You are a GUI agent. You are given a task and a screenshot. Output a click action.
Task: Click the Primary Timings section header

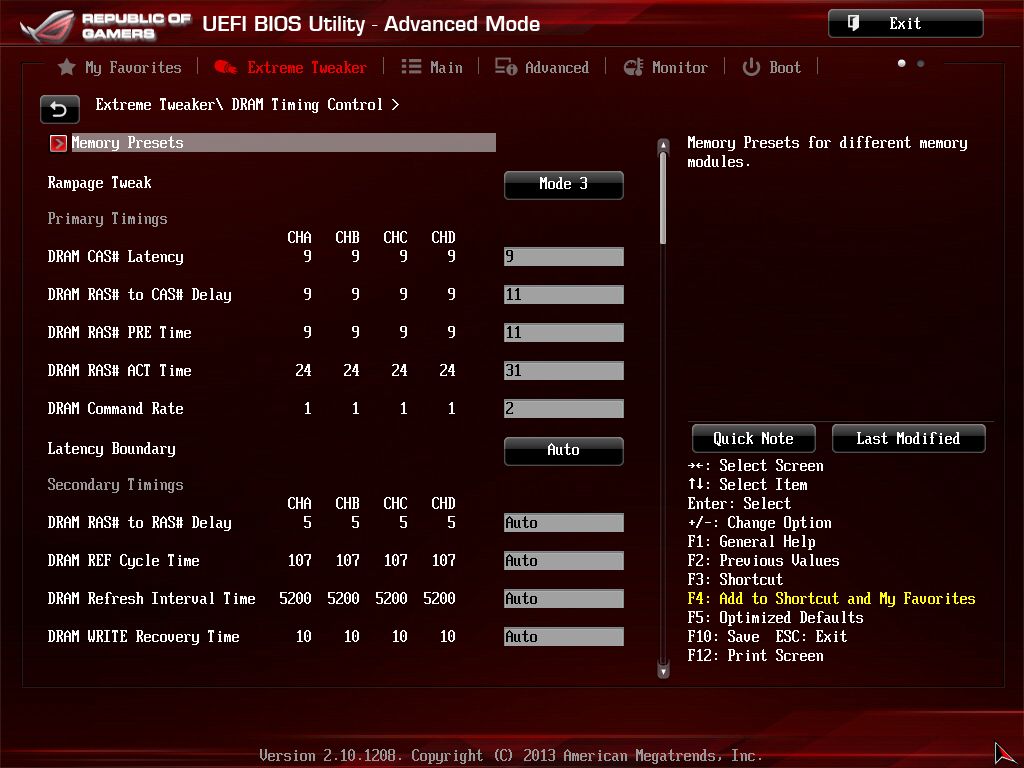[x=107, y=219]
